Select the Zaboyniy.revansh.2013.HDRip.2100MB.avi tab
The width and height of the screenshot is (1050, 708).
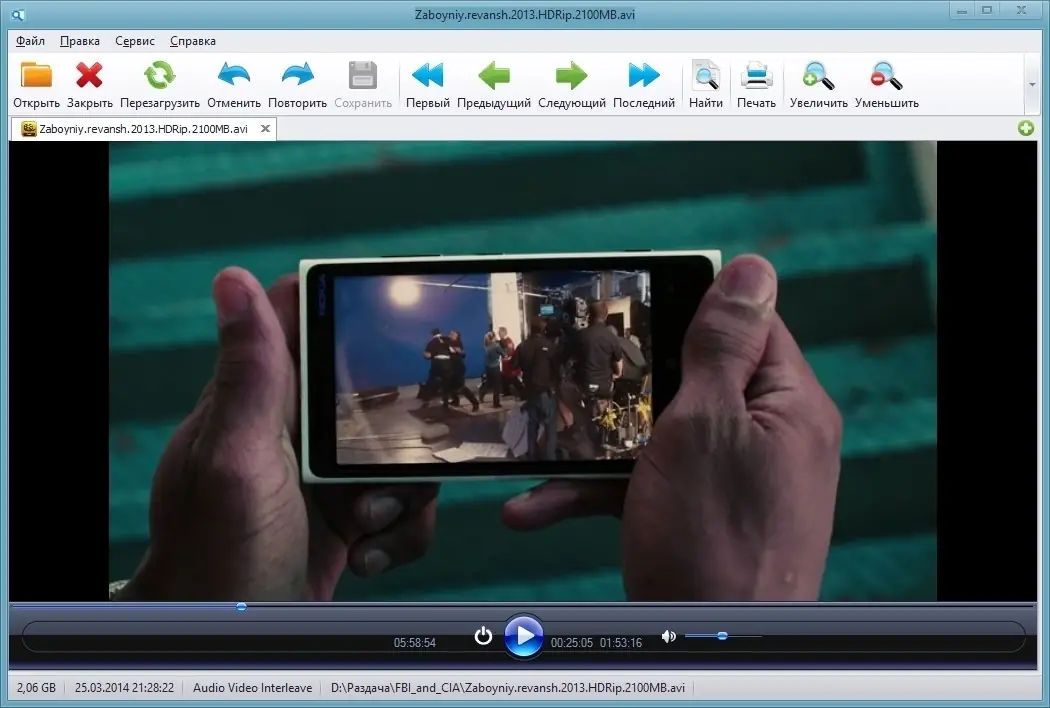(143, 129)
